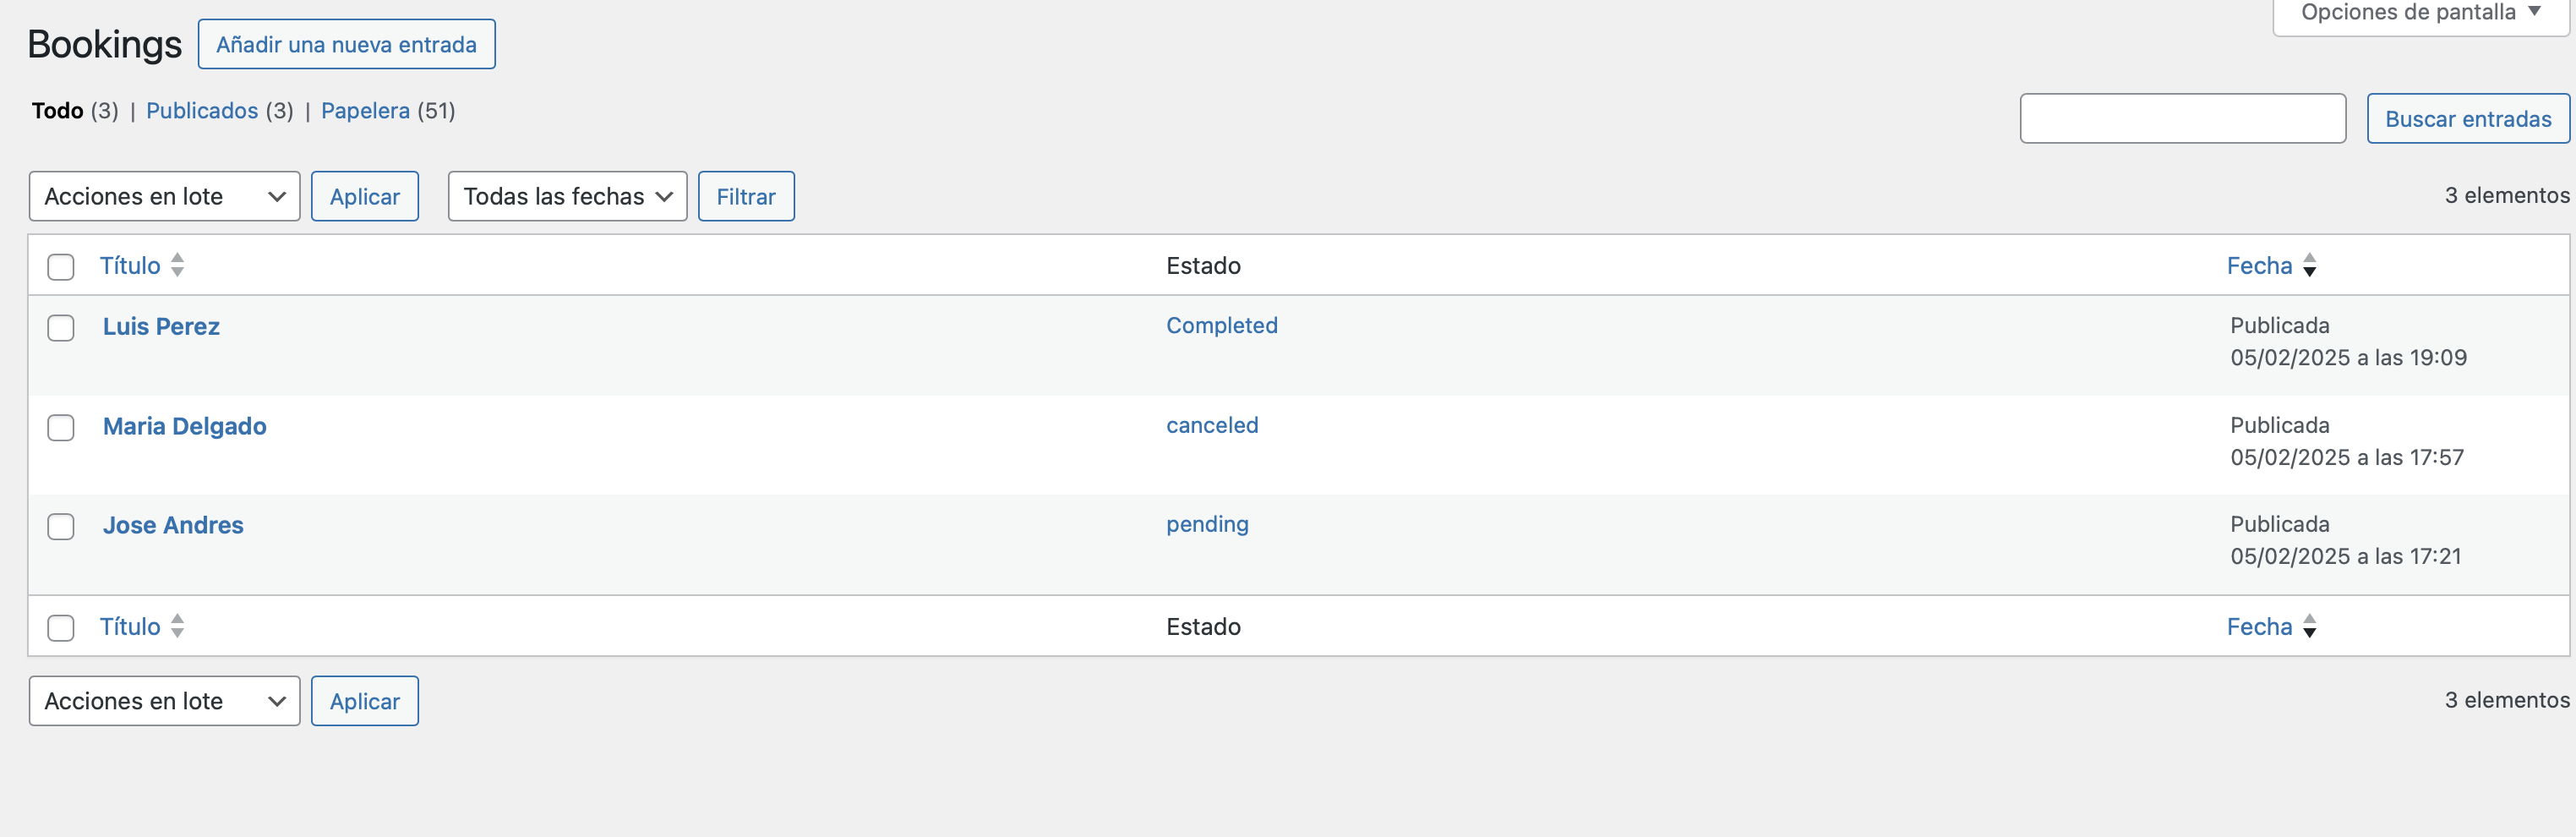The image size is (2576, 837).
Task: Open the bottom Acciones en lote dropdown
Action: [164, 701]
